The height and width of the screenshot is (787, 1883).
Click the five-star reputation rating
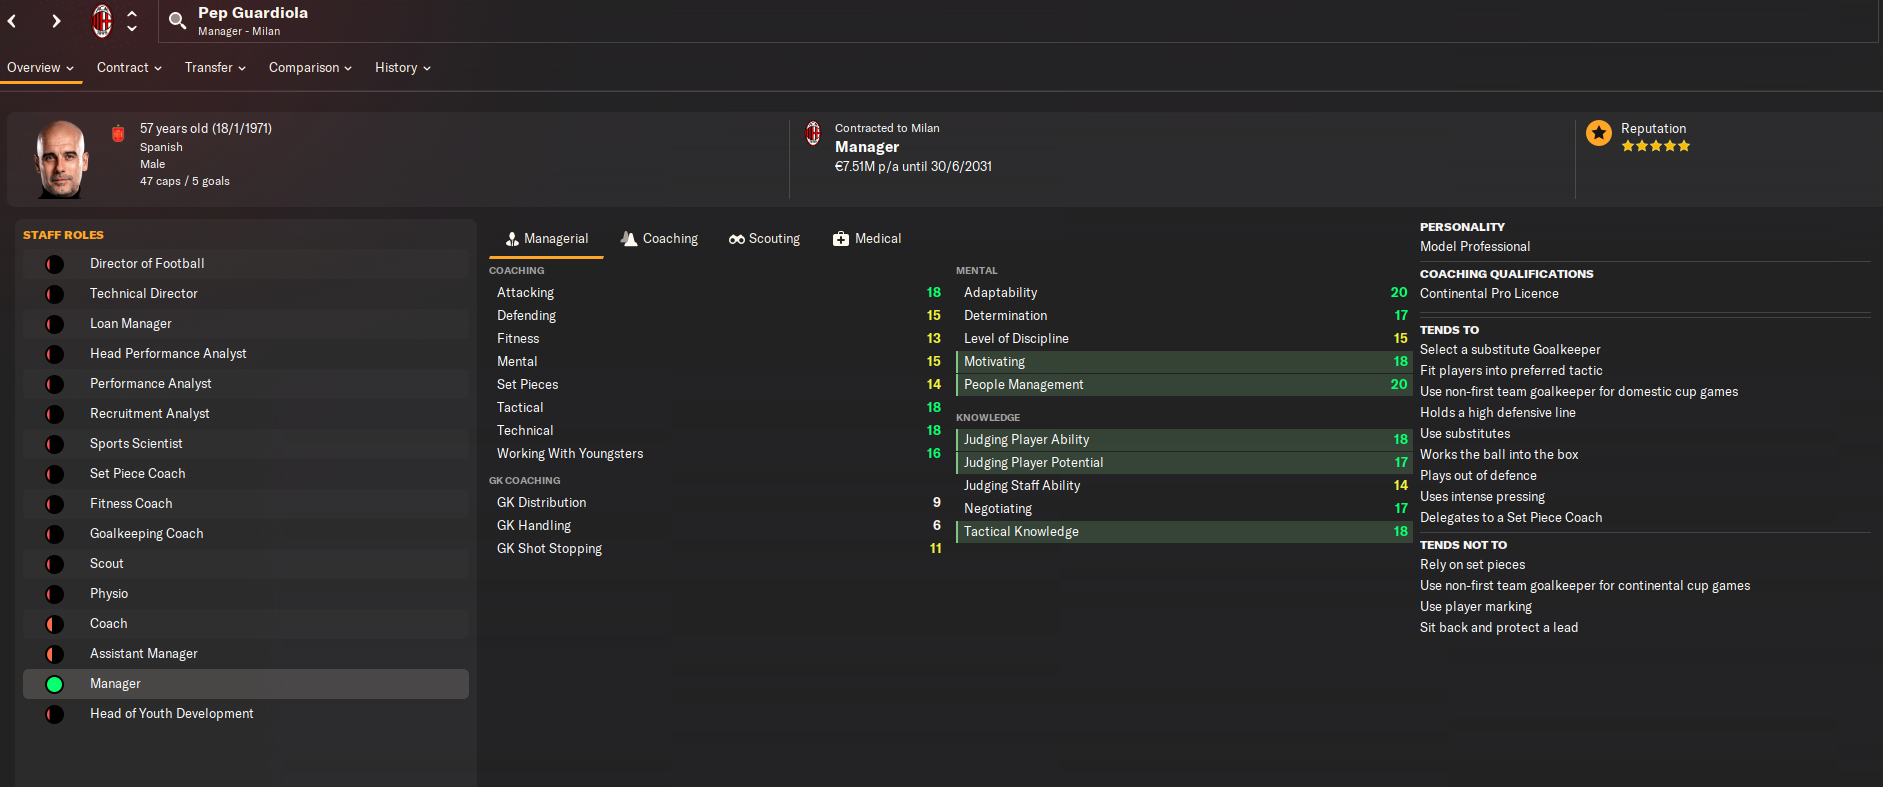point(1655,146)
